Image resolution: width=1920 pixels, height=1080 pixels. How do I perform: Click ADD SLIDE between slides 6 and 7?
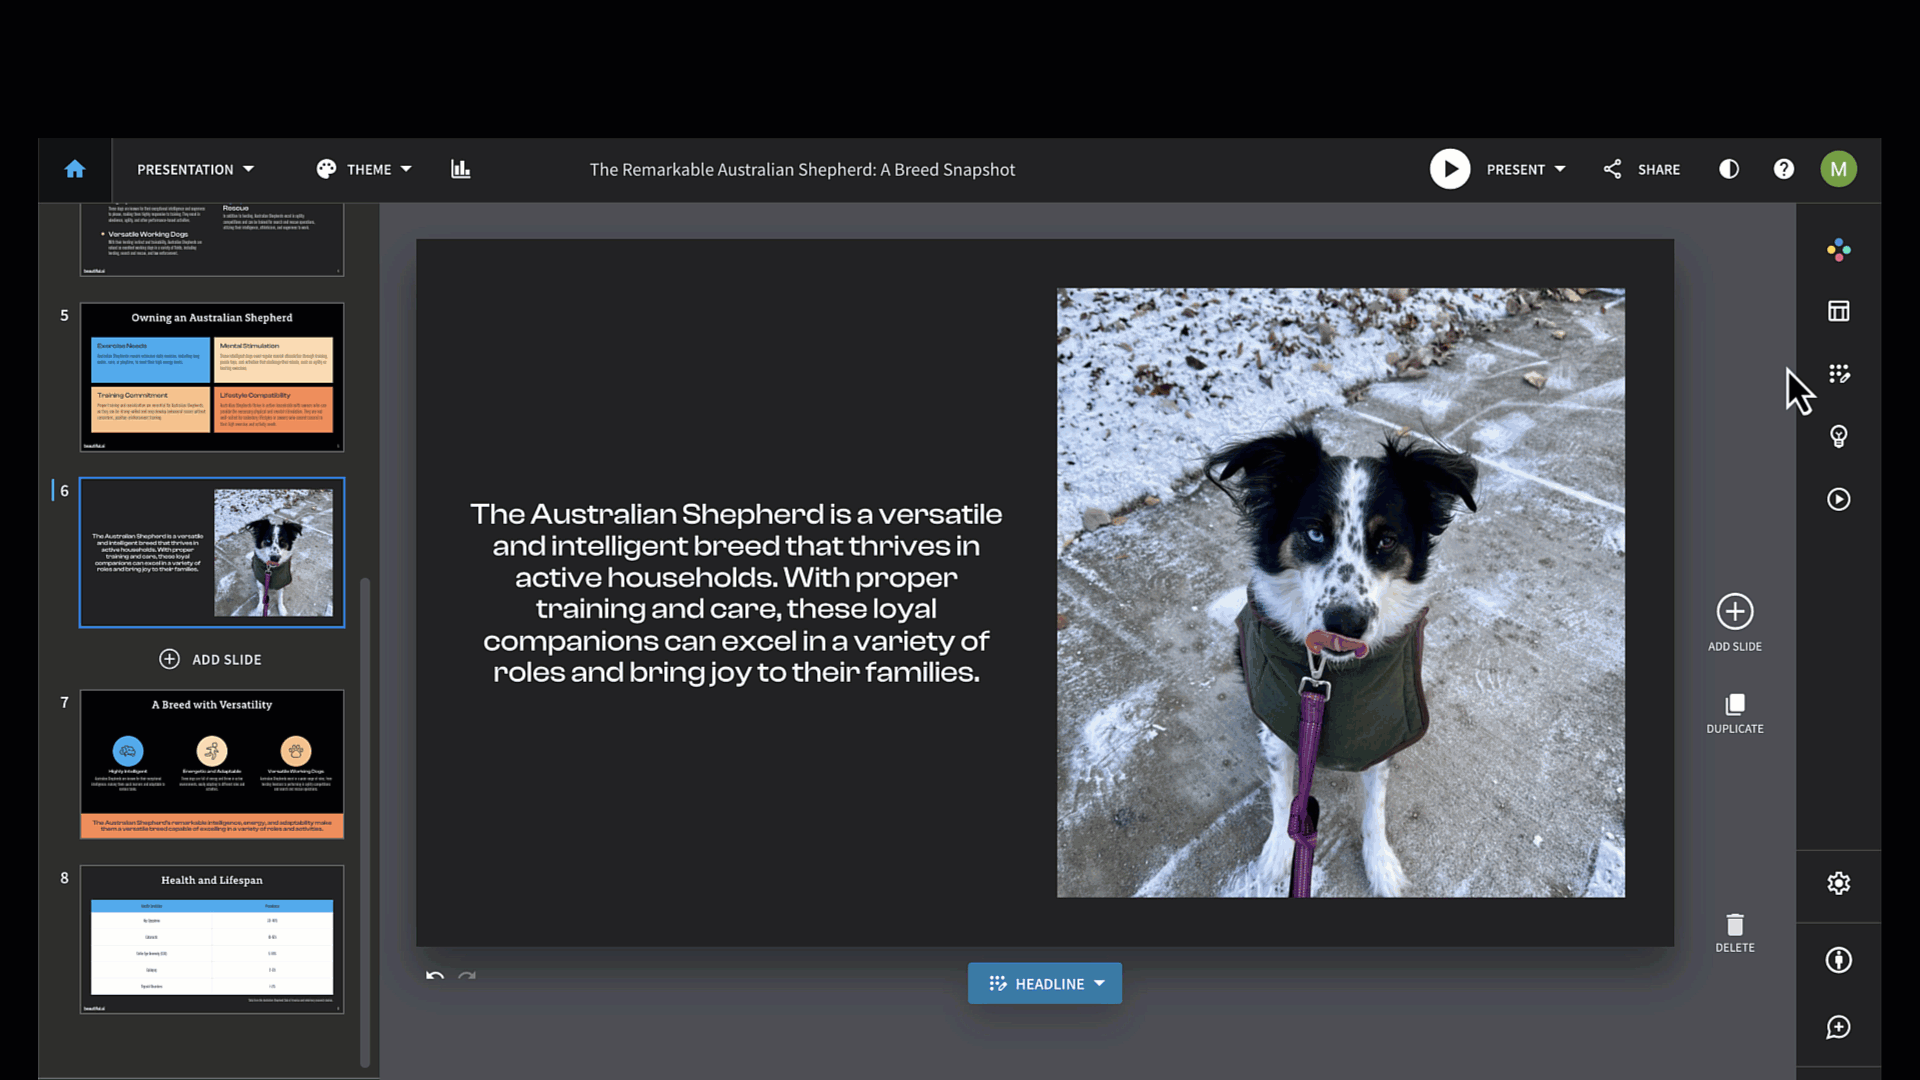[x=211, y=659]
